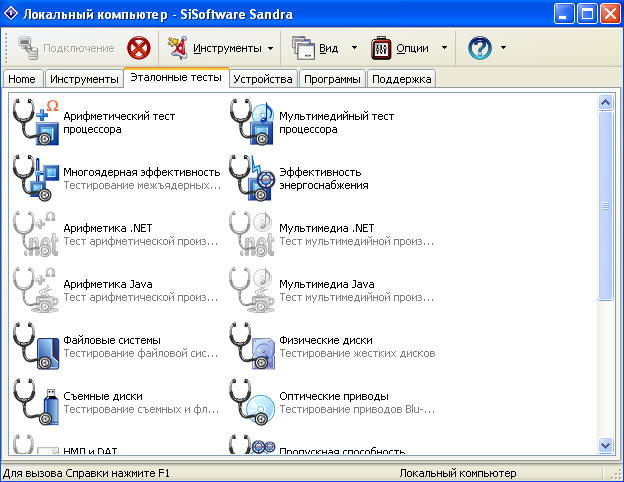Click the toolbar grip handle at left
624x482 pixels.
point(6,48)
